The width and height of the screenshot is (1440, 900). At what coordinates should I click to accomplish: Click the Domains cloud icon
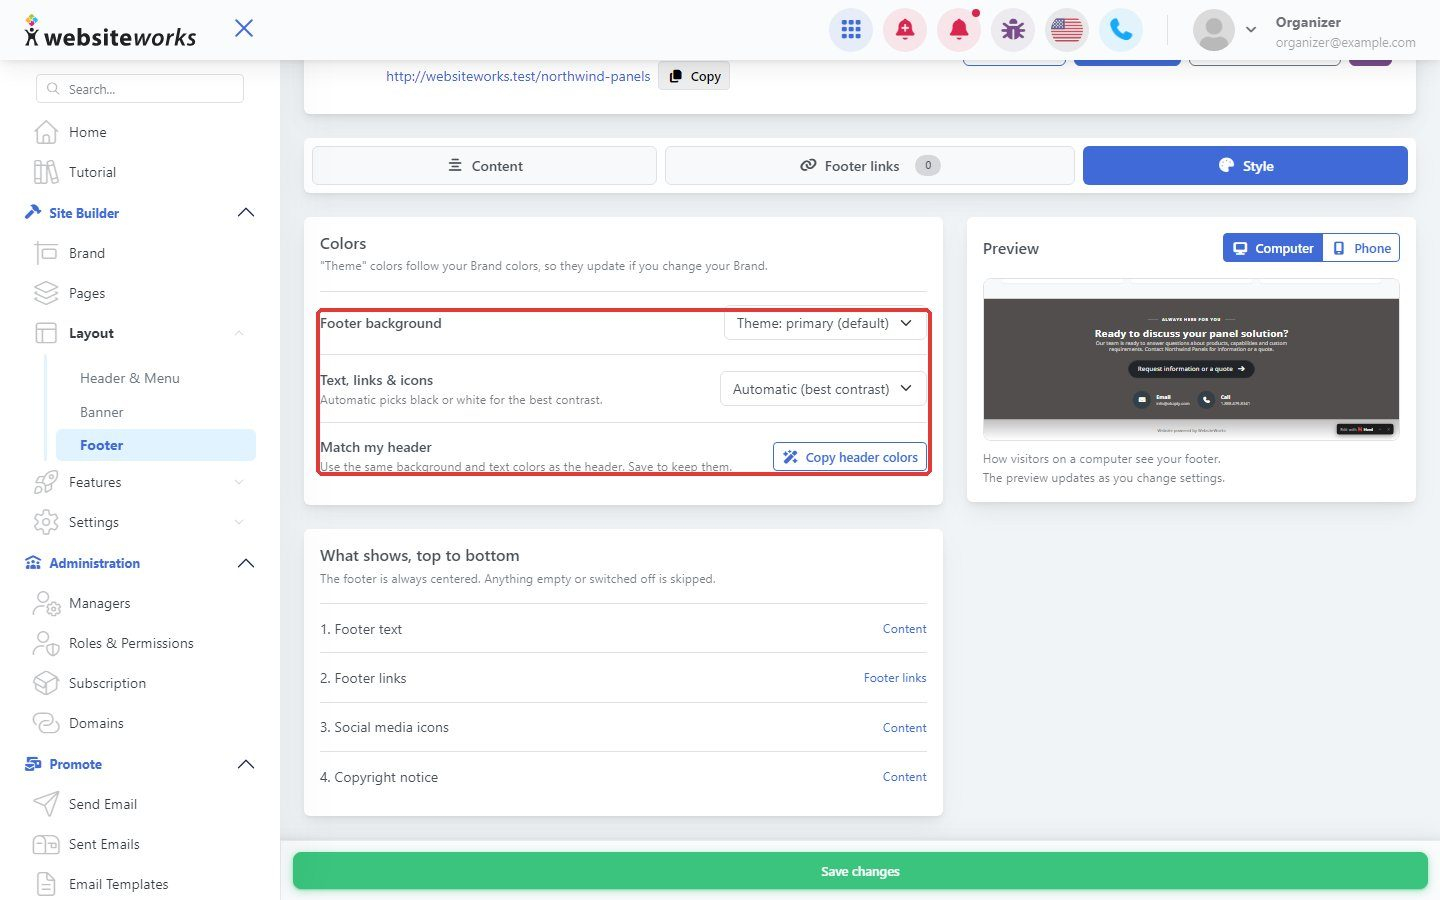click(x=46, y=723)
